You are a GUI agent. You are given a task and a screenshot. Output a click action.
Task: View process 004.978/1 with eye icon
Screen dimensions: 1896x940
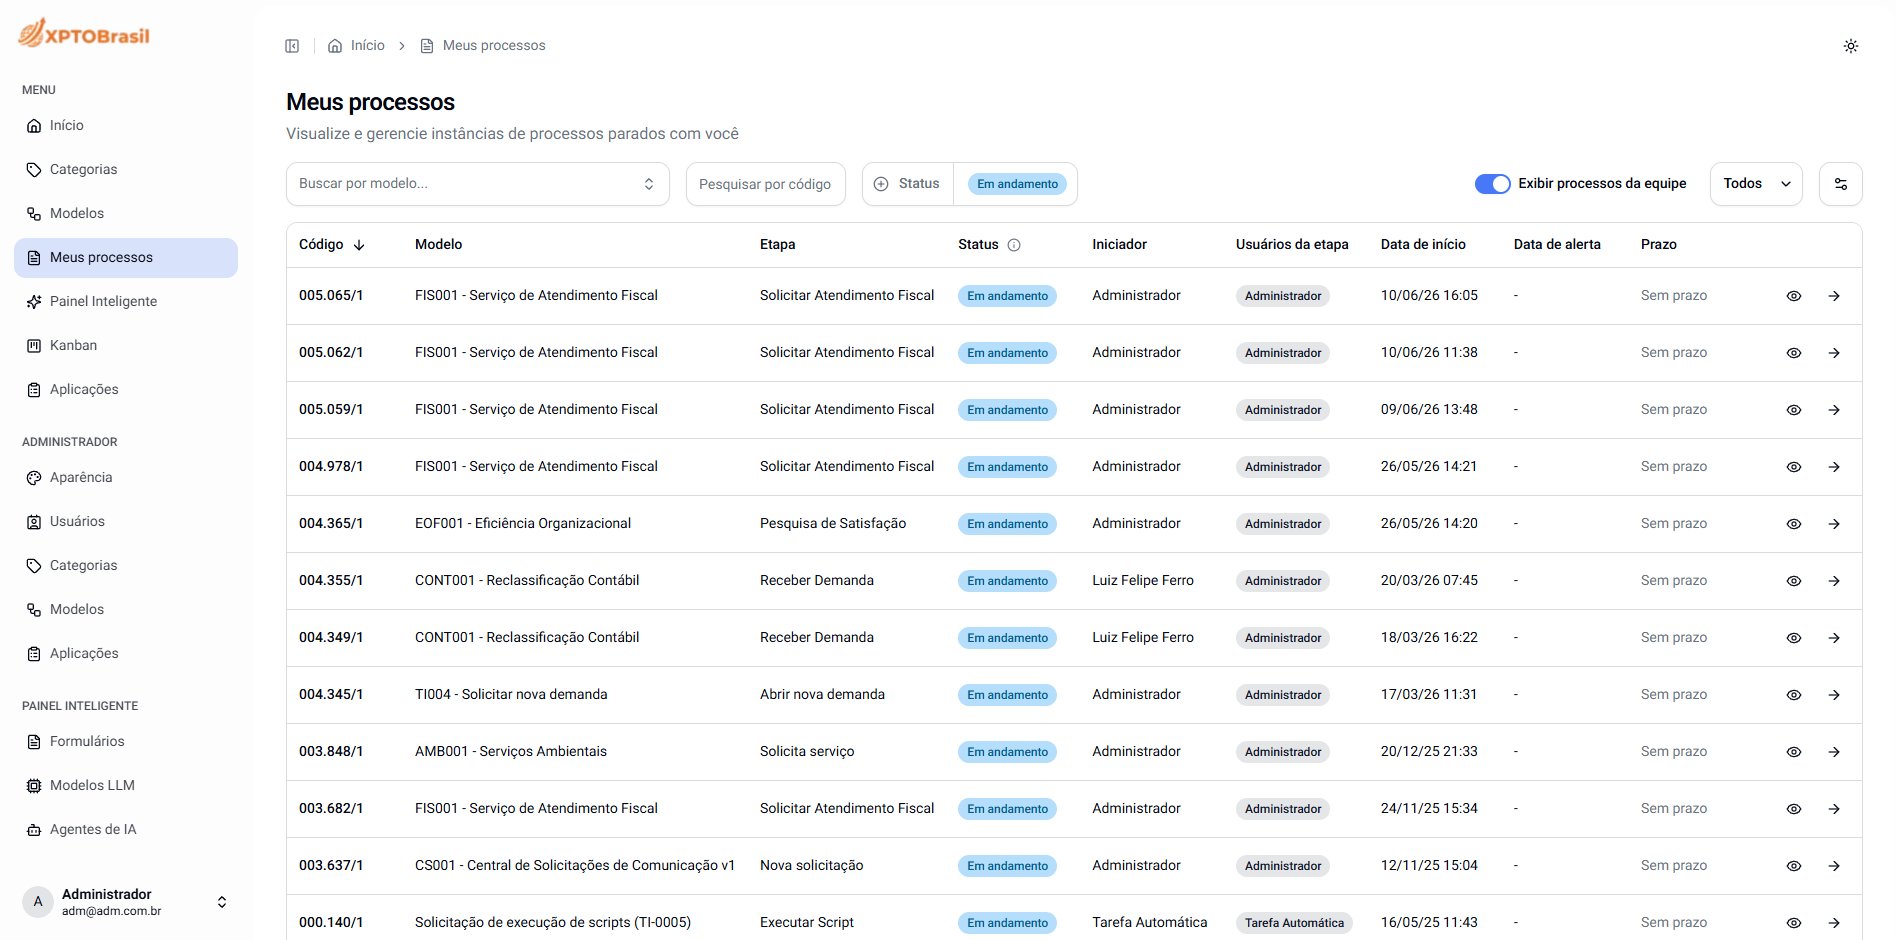(x=1794, y=467)
